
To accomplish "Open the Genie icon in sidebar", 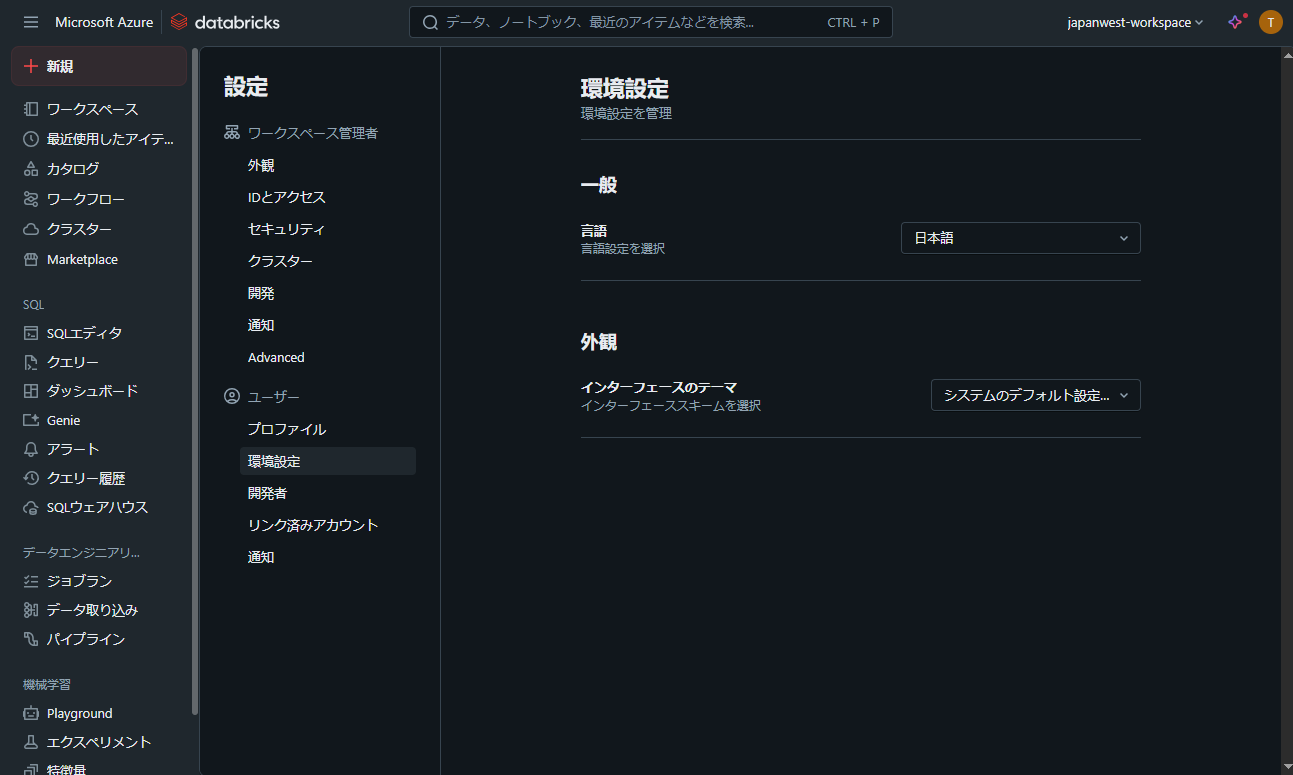I will [x=31, y=420].
